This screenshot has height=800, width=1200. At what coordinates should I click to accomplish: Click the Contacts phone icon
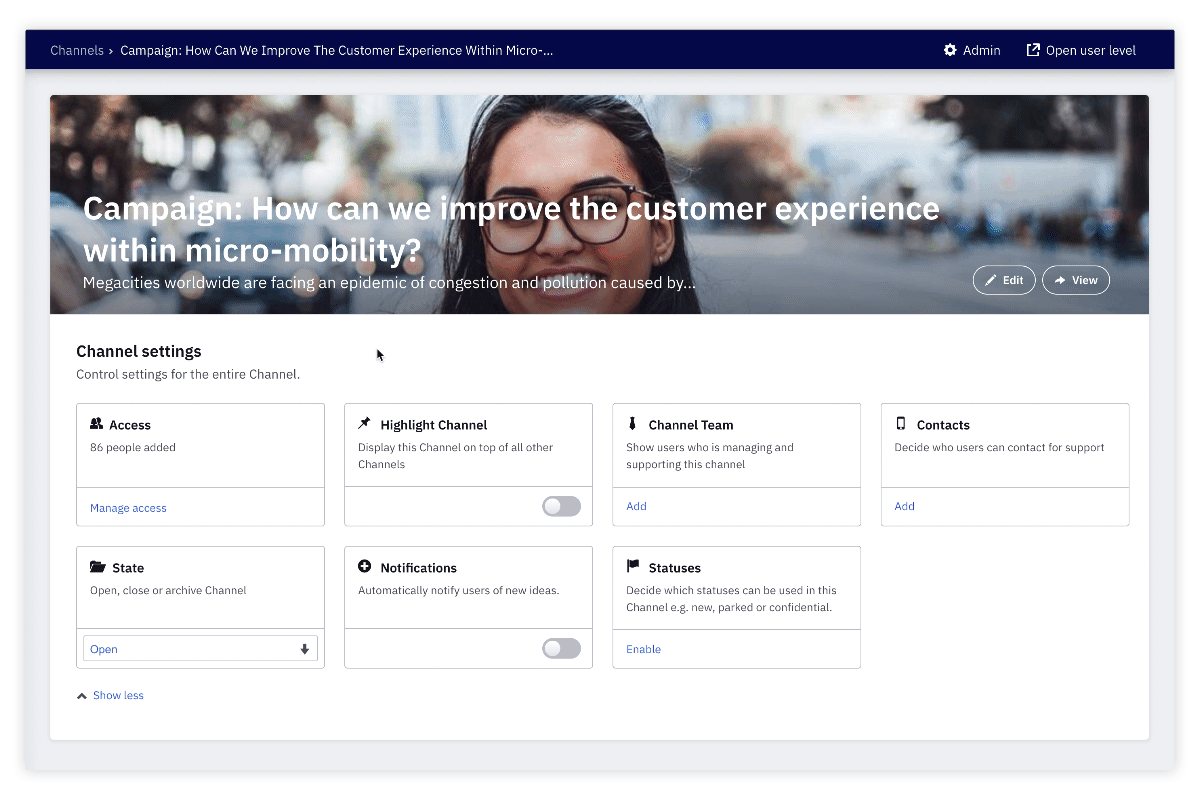[900, 424]
